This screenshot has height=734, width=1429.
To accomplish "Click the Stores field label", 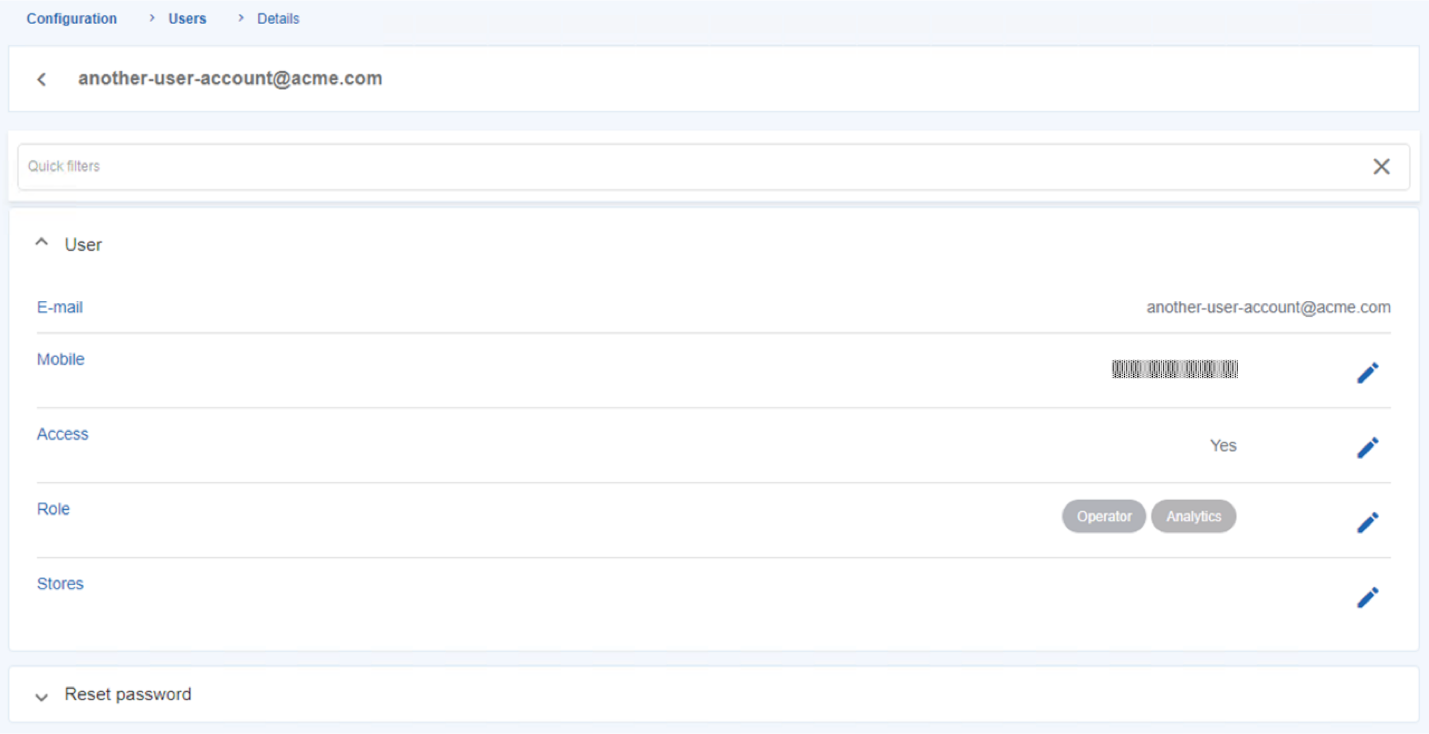I will 60,584.
